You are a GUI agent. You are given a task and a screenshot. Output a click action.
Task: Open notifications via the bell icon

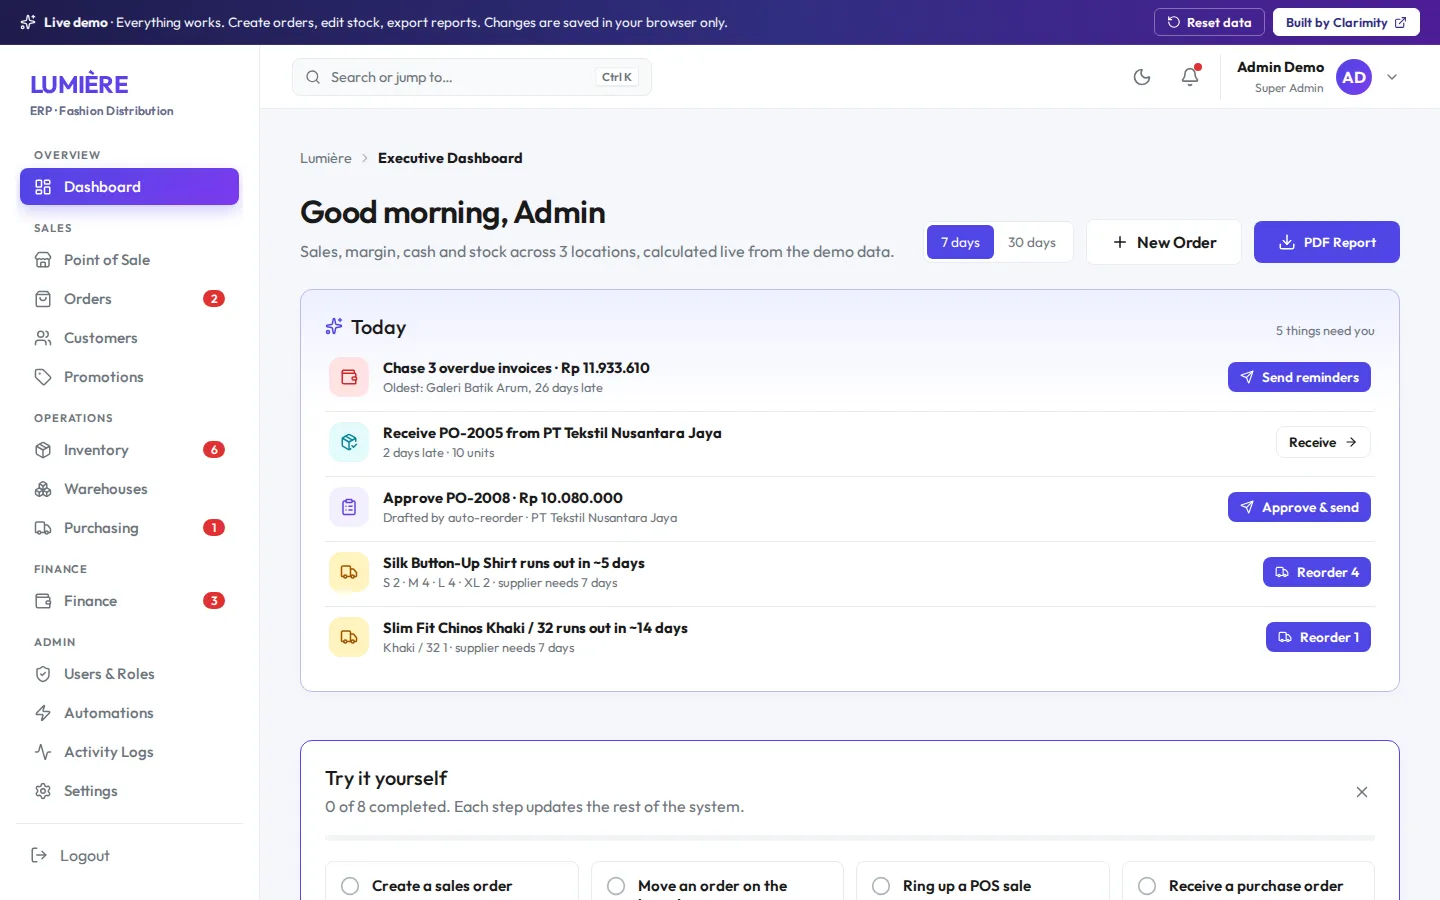click(1190, 77)
